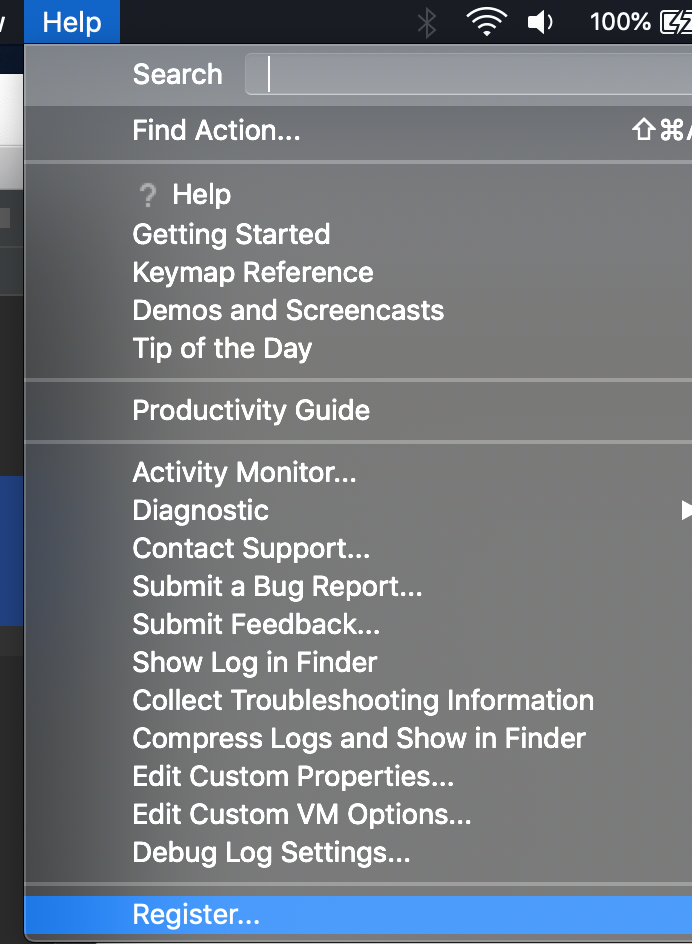Open the Wi-Fi status icon
This screenshot has width=692, height=944.
click(486, 22)
